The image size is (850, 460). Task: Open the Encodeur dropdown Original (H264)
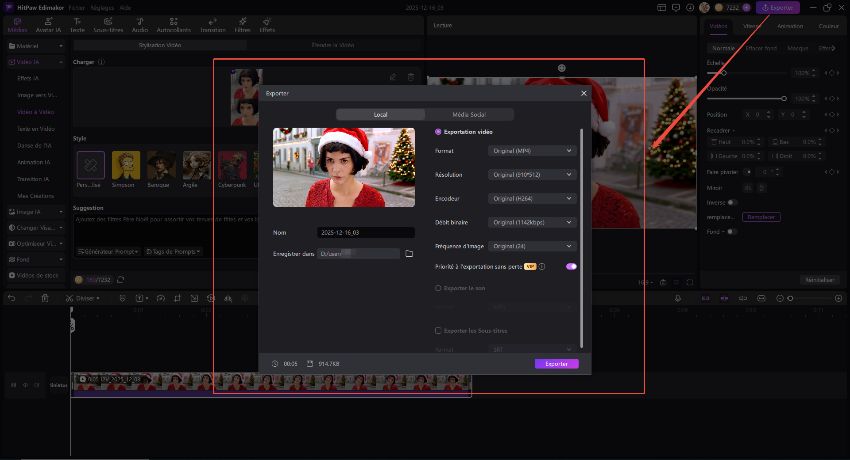pos(532,198)
